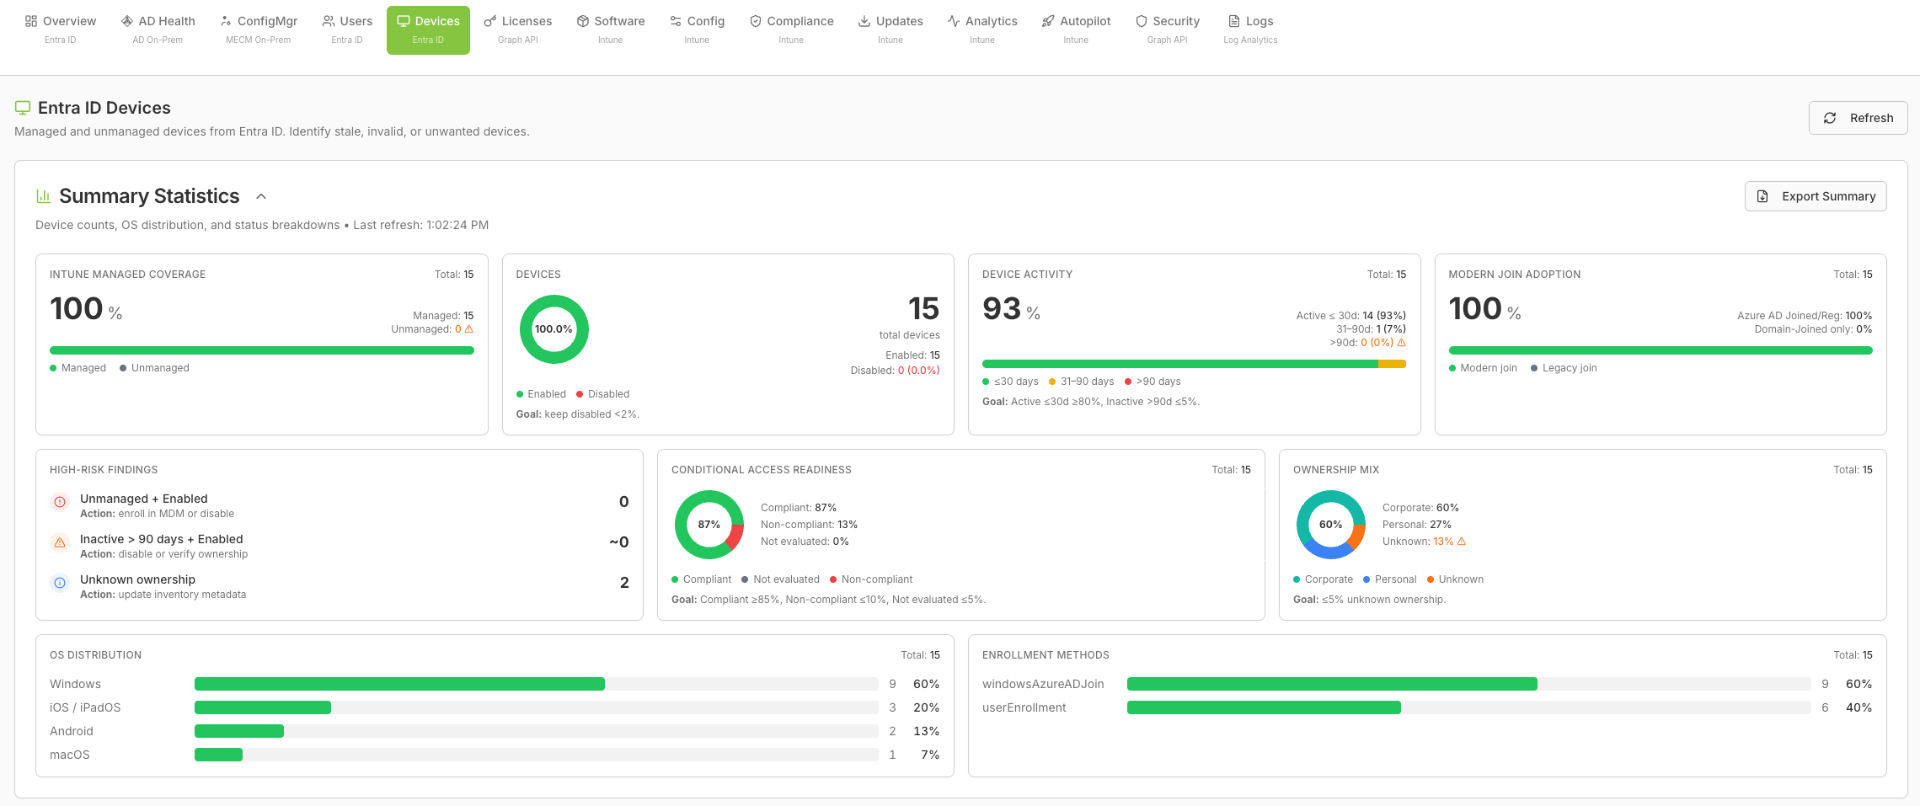Click the "Legacy join" legend entry
Viewport: 1920px width, 806px height.
click(1564, 368)
